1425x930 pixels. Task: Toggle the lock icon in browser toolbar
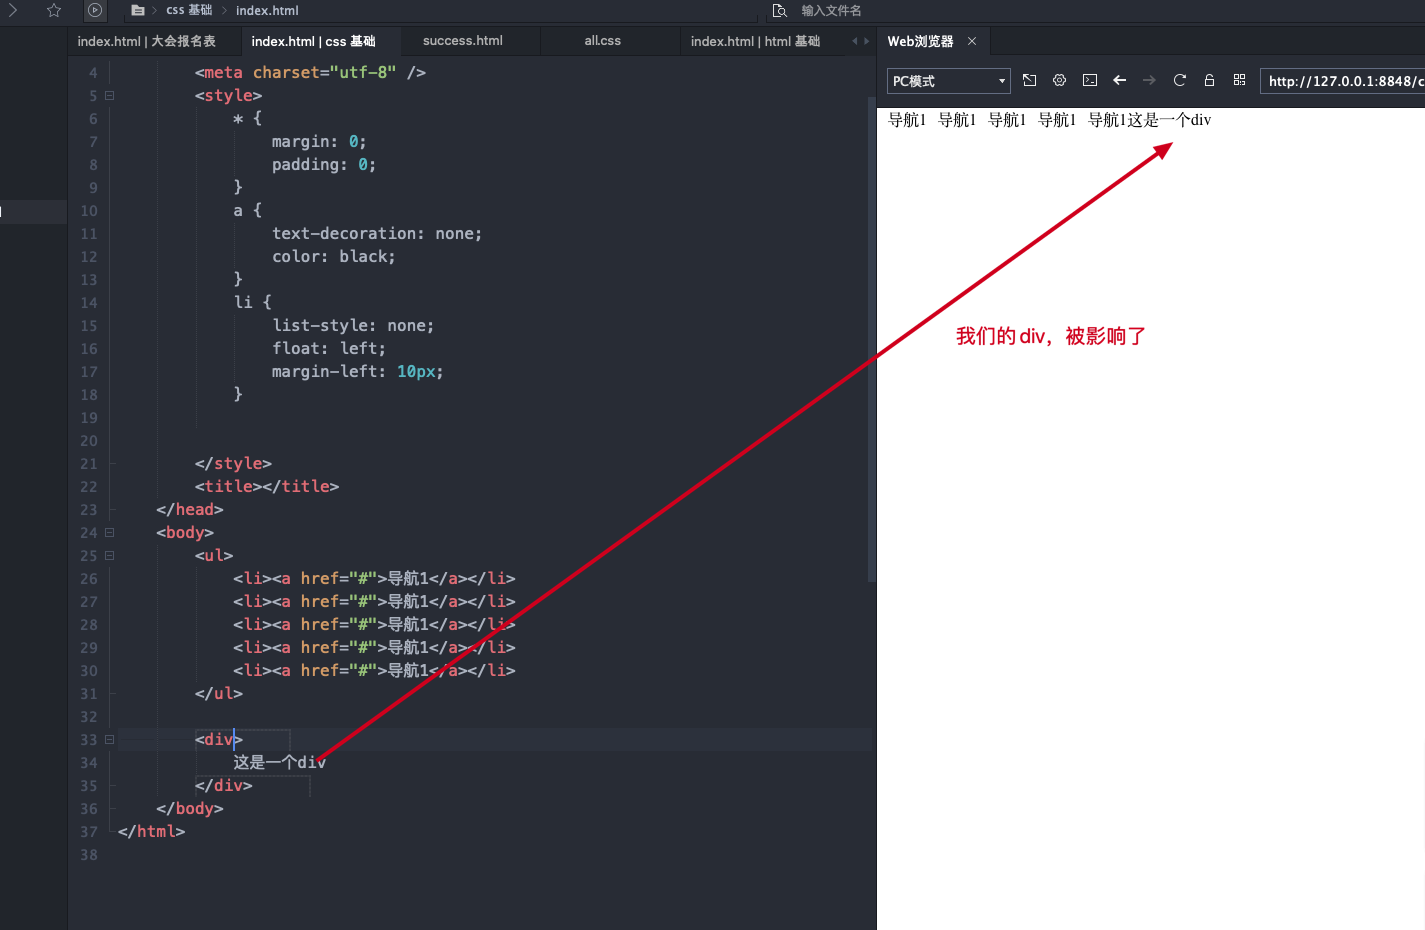(1209, 80)
